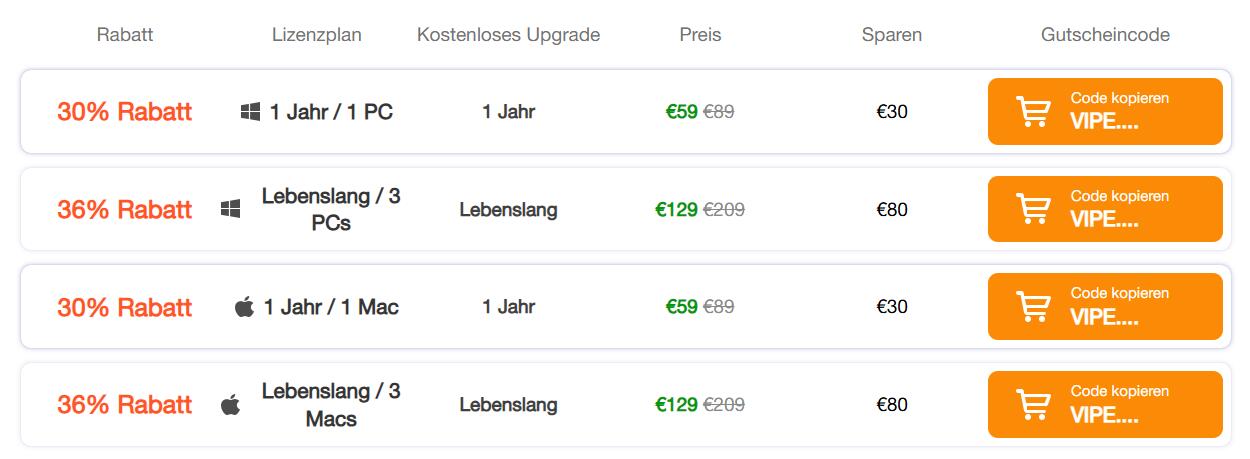Image resolution: width=1250 pixels, height=459 pixels.
Task: Click the Preis column header
Action: click(700, 35)
